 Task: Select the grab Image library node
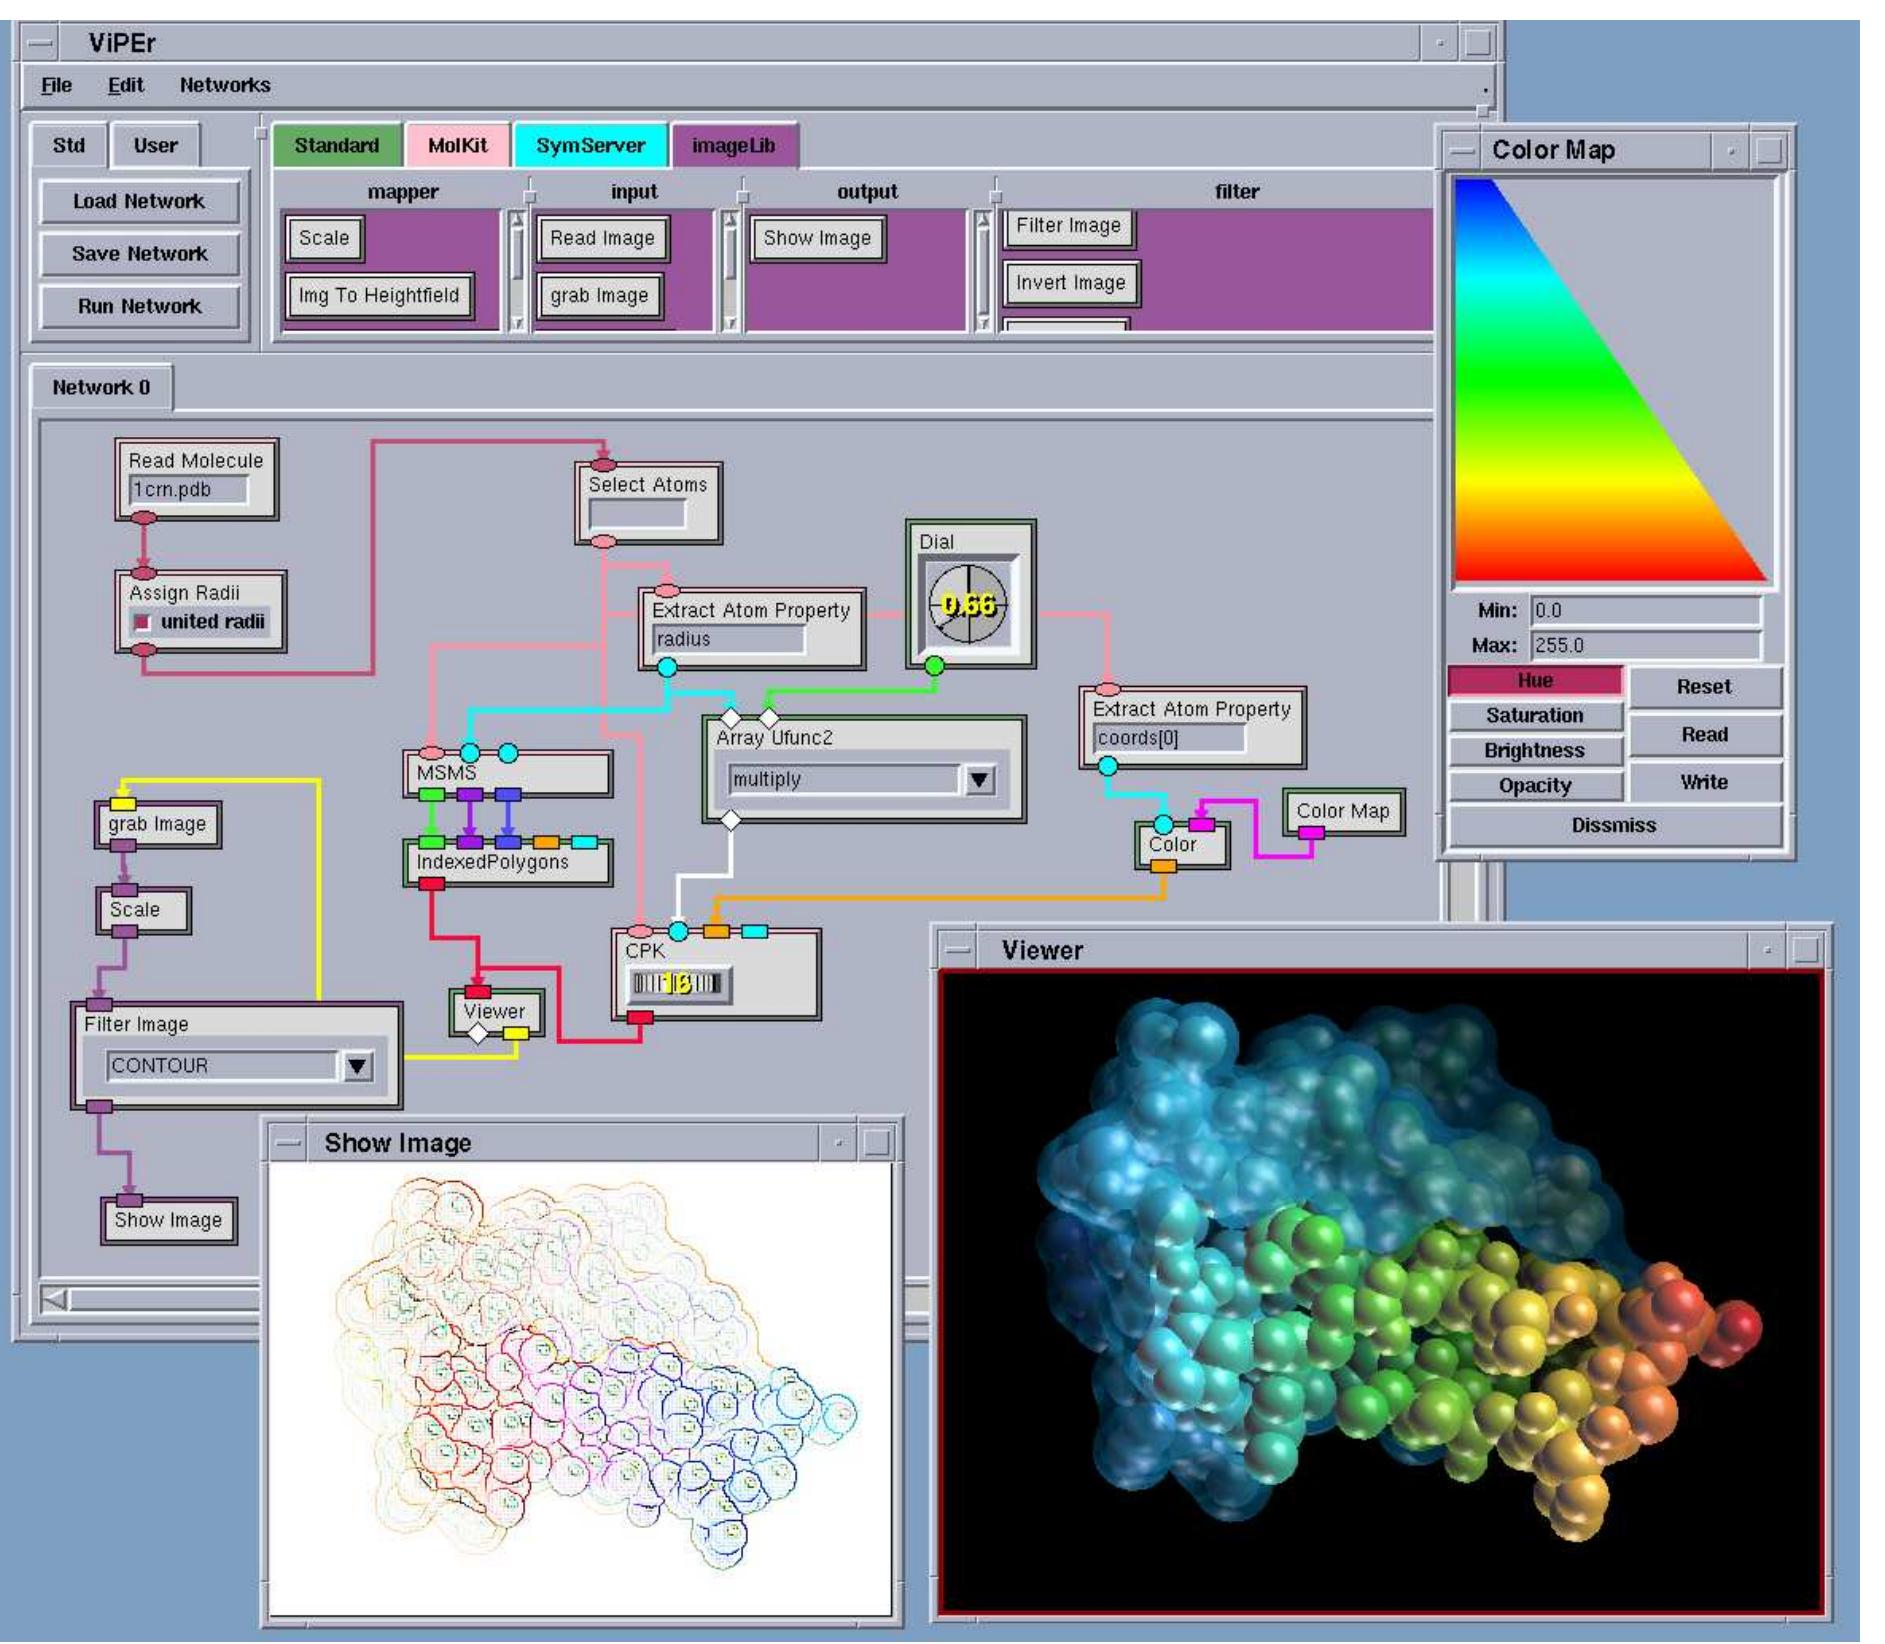click(599, 296)
